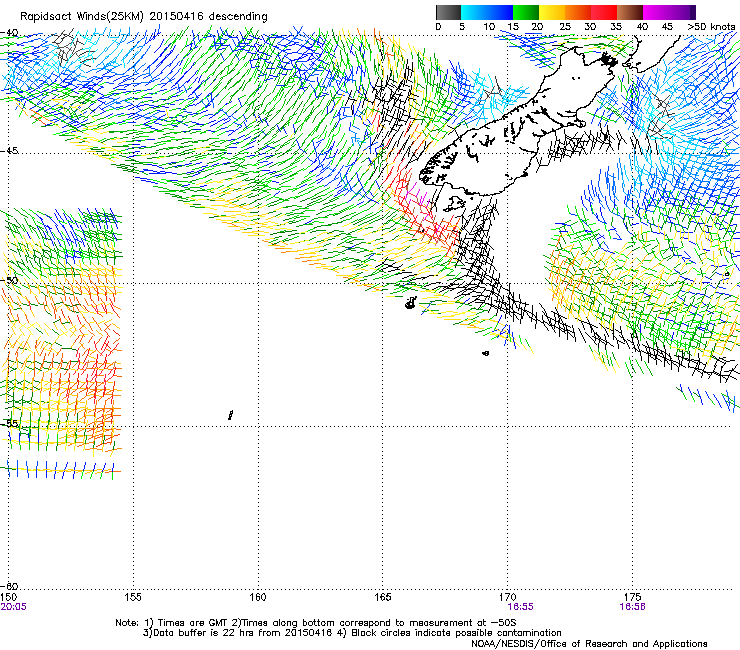Click the '25' legend scale label
740x650 pixels.
pyautogui.click(x=565, y=26)
